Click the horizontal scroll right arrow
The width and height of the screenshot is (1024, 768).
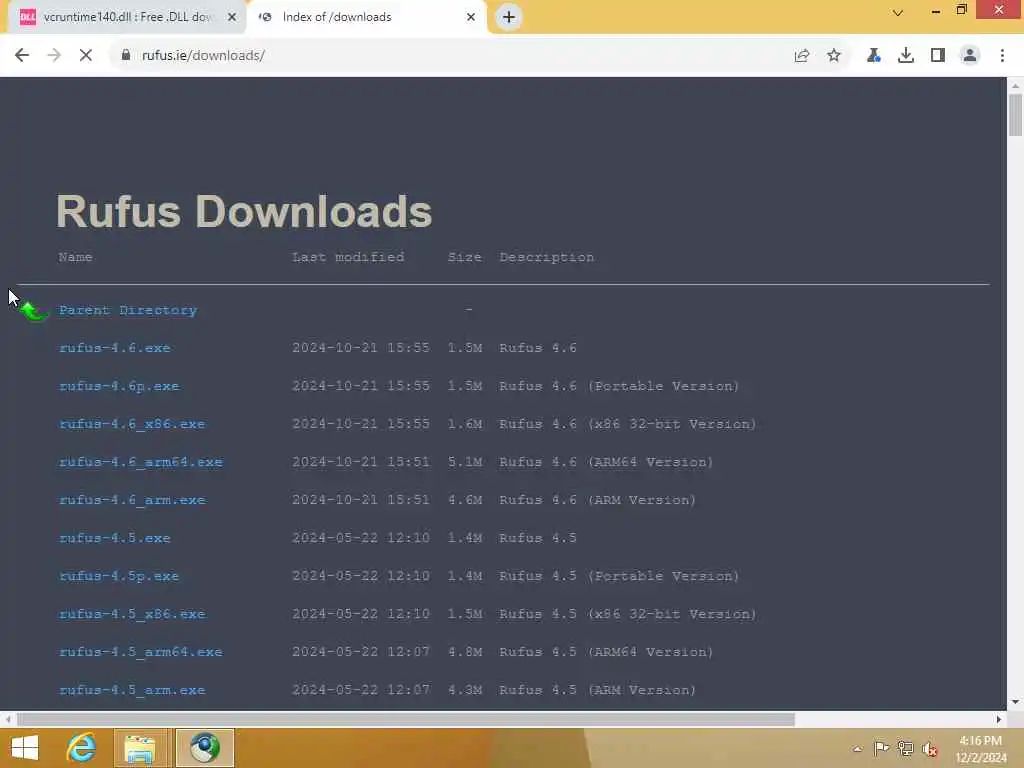pyautogui.click(x=999, y=719)
